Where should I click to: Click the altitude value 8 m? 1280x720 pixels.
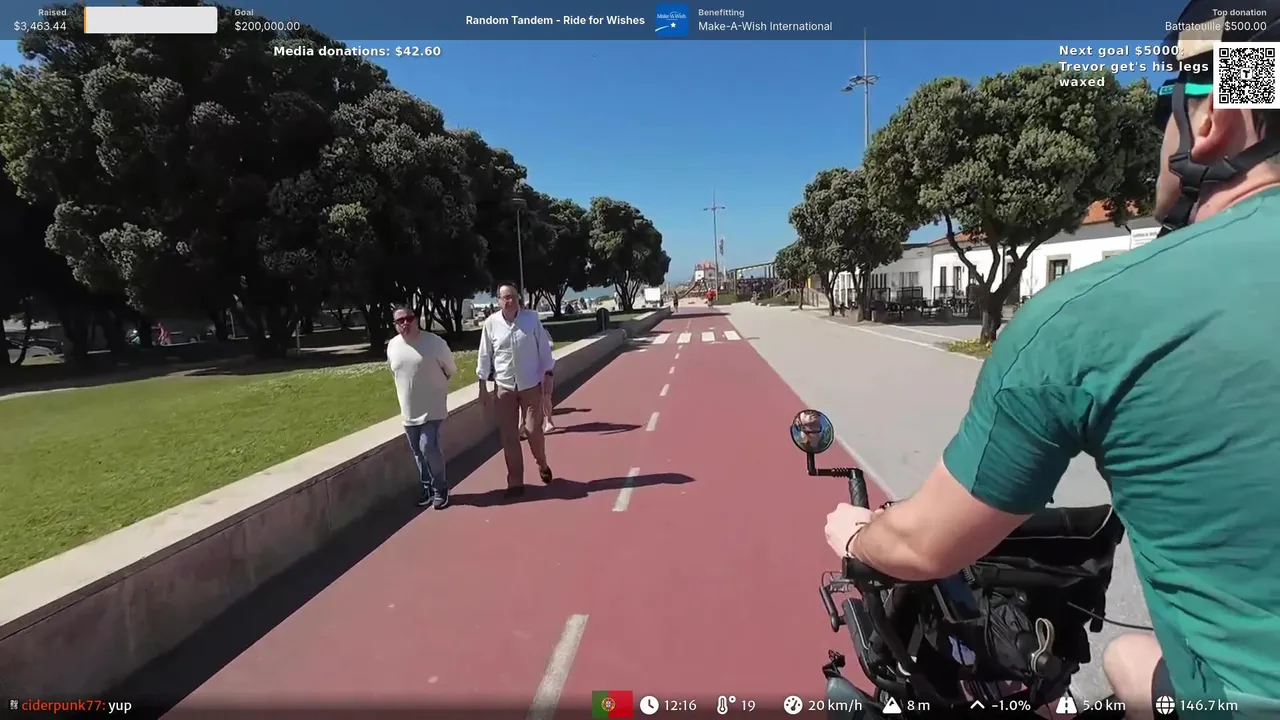[918, 705]
